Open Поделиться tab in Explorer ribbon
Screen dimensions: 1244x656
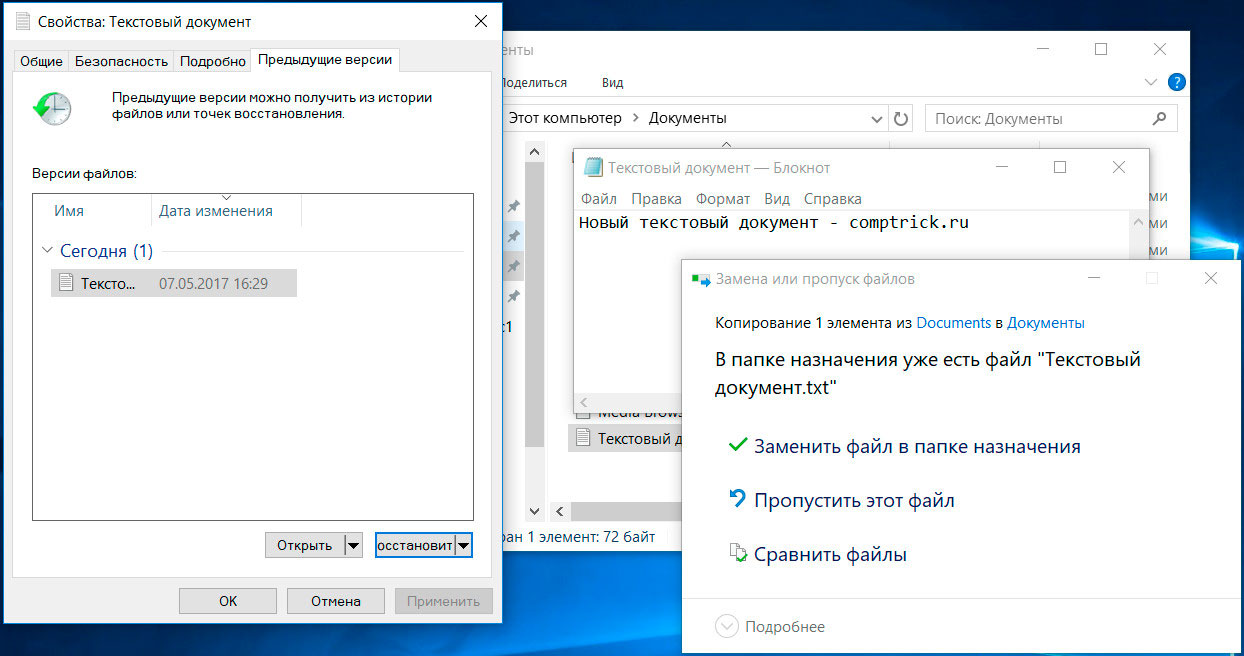(534, 82)
